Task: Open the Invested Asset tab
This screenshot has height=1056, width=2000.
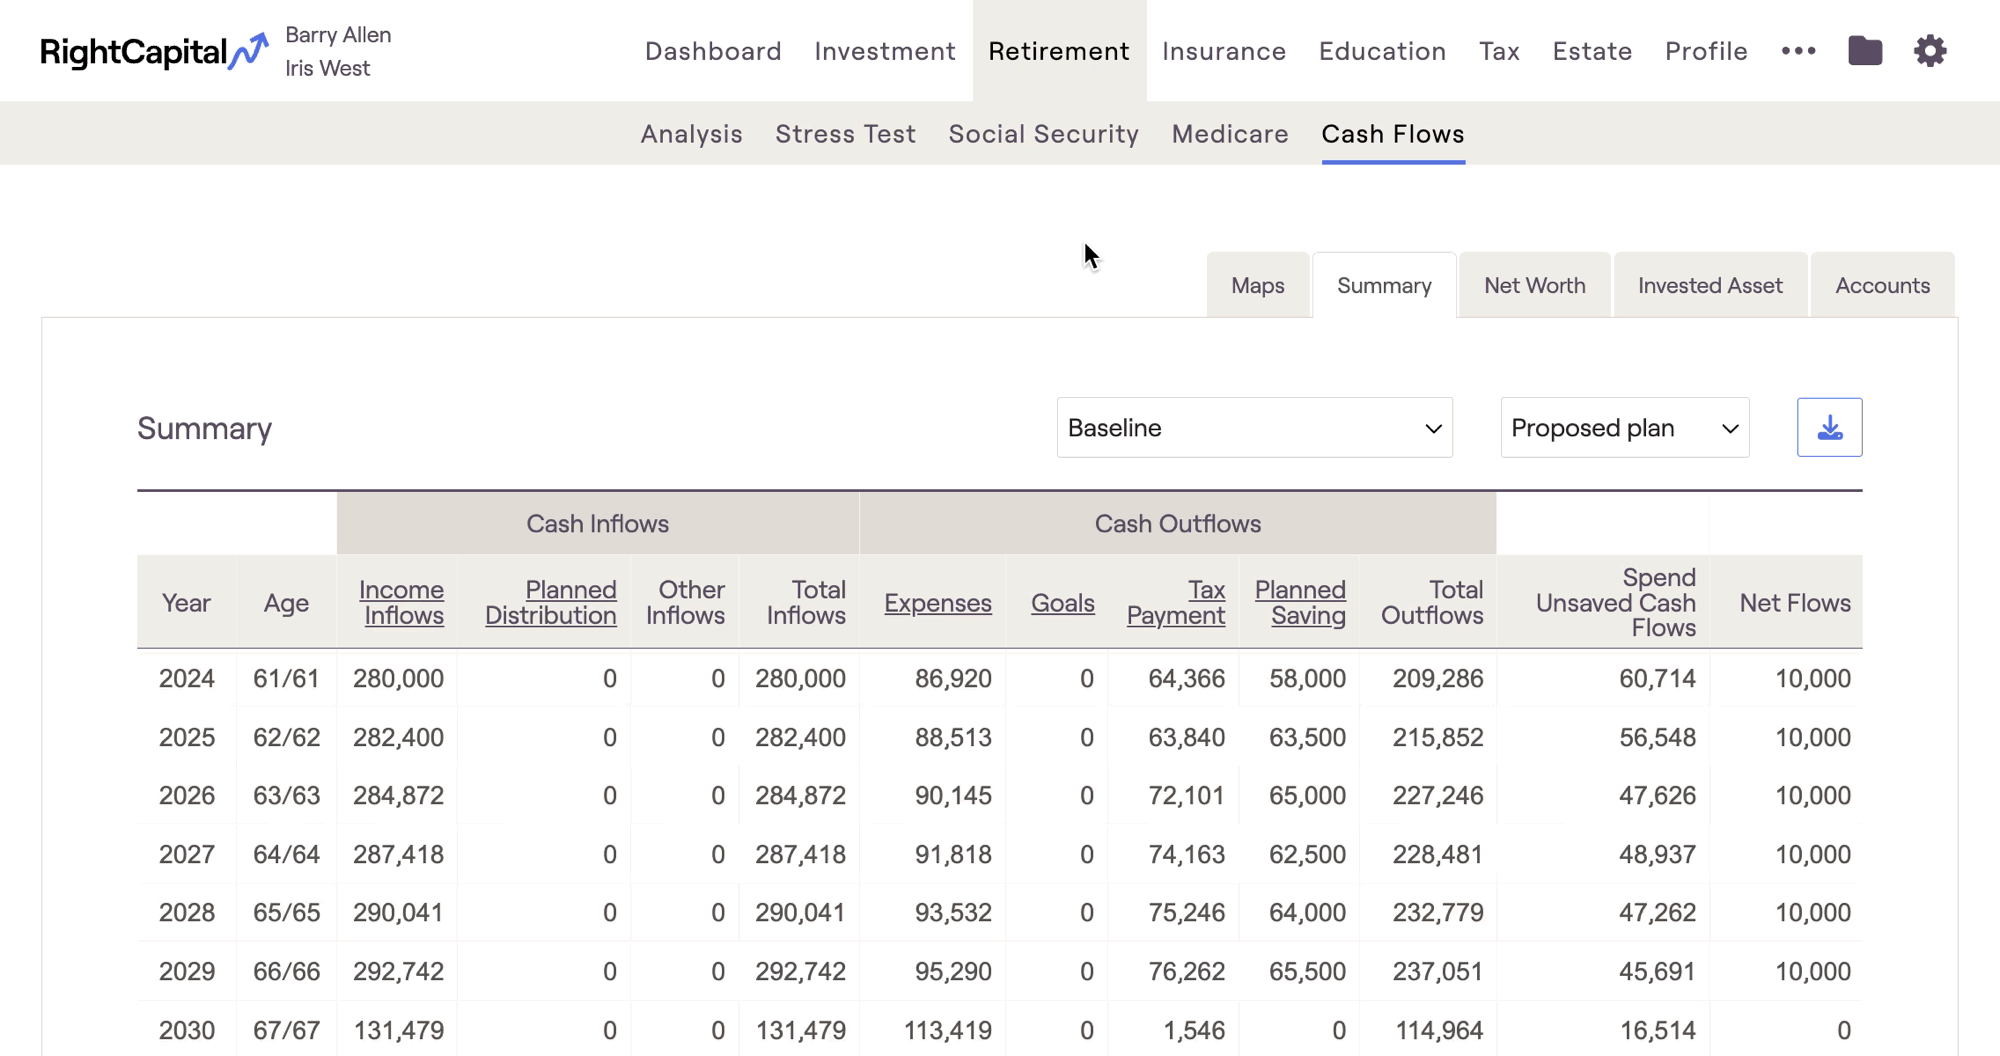Action: pos(1709,286)
